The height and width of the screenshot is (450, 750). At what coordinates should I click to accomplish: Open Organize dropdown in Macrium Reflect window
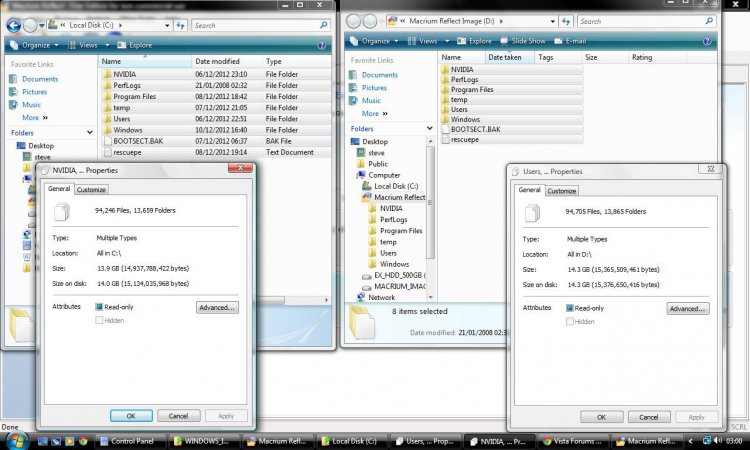[374, 41]
